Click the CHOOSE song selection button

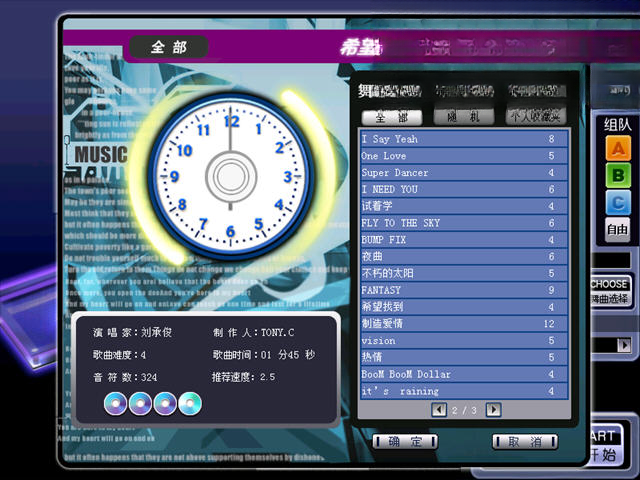(610, 291)
